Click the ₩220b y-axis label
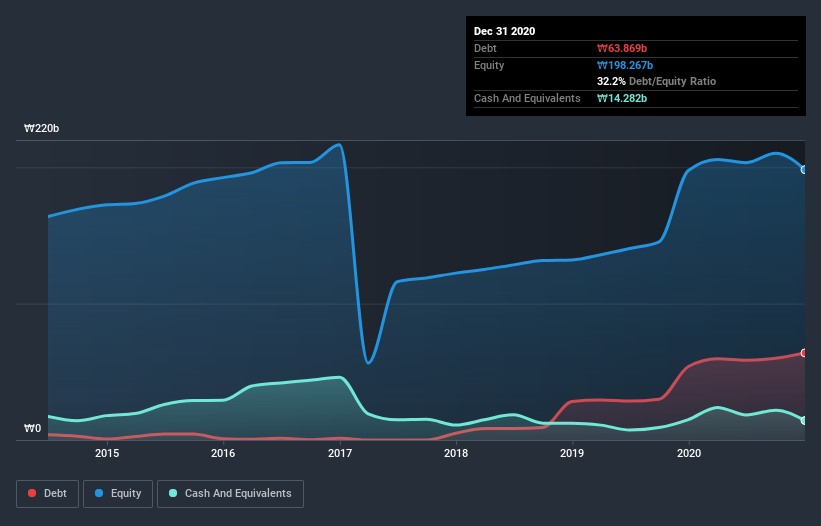Screen dimensions: 821x526 [41, 128]
